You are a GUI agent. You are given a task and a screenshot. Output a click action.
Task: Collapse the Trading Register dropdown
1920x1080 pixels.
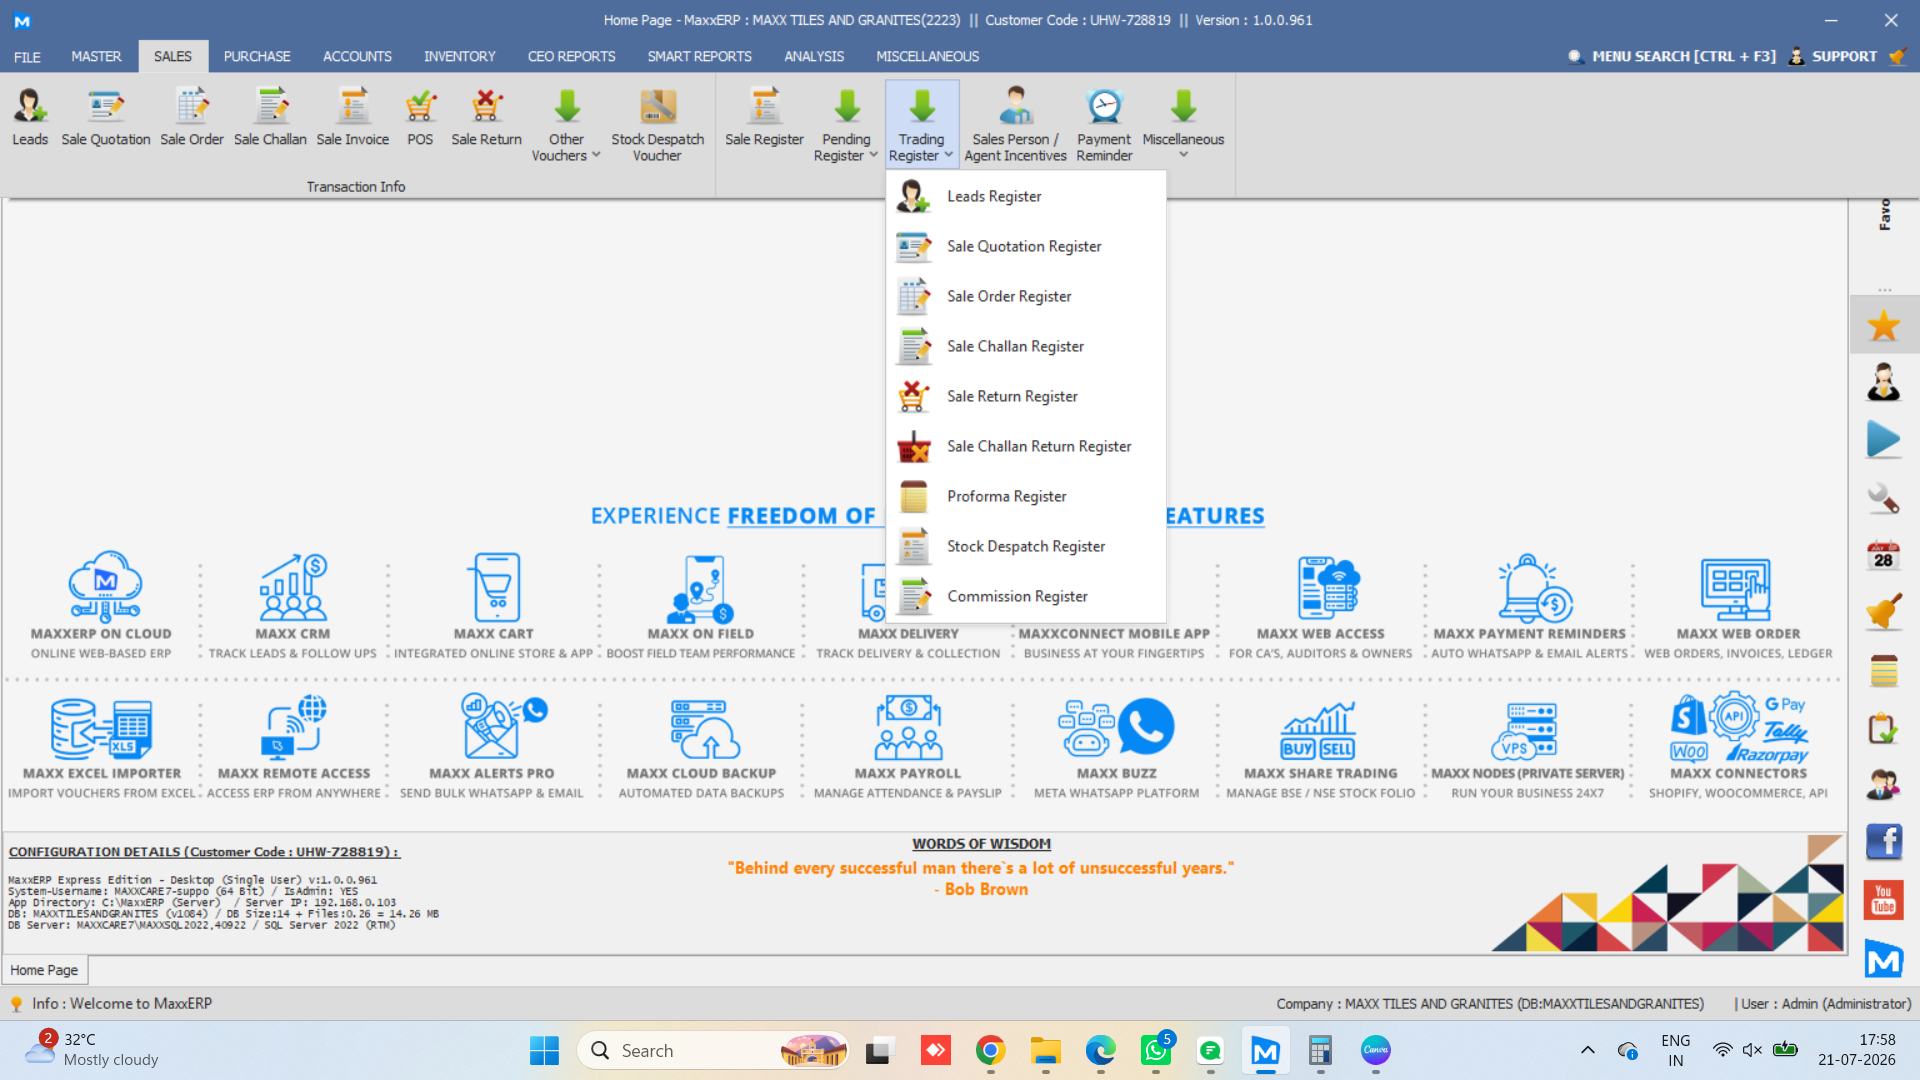[x=921, y=125]
